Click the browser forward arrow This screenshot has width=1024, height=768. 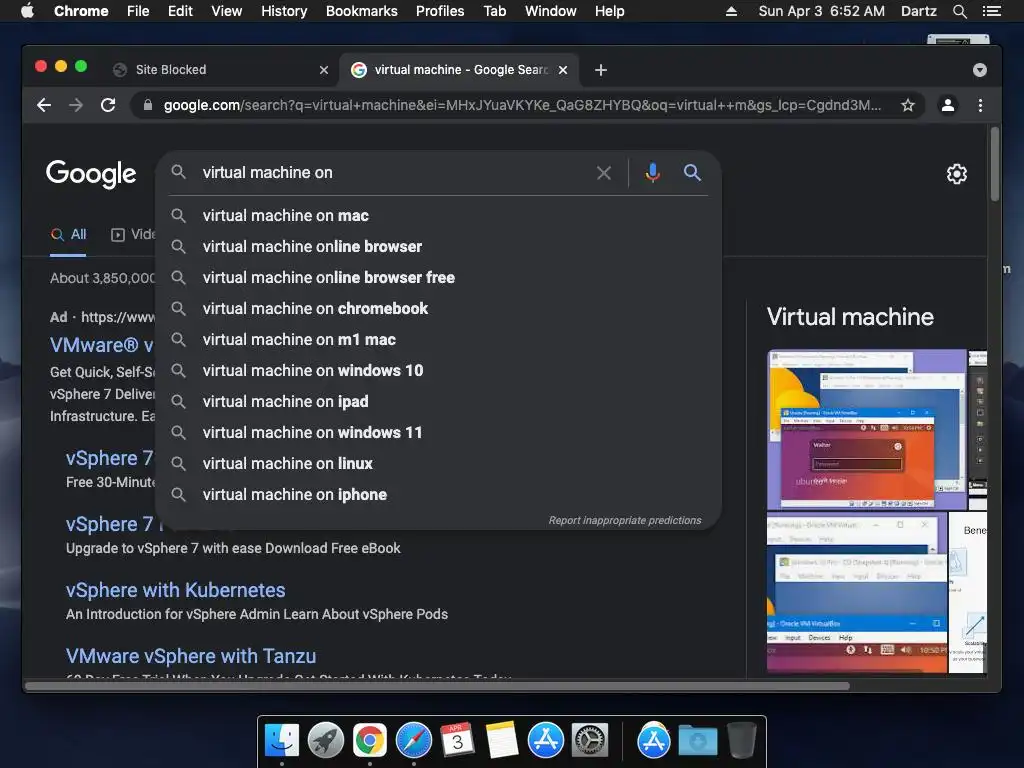pyautogui.click(x=76, y=105)
